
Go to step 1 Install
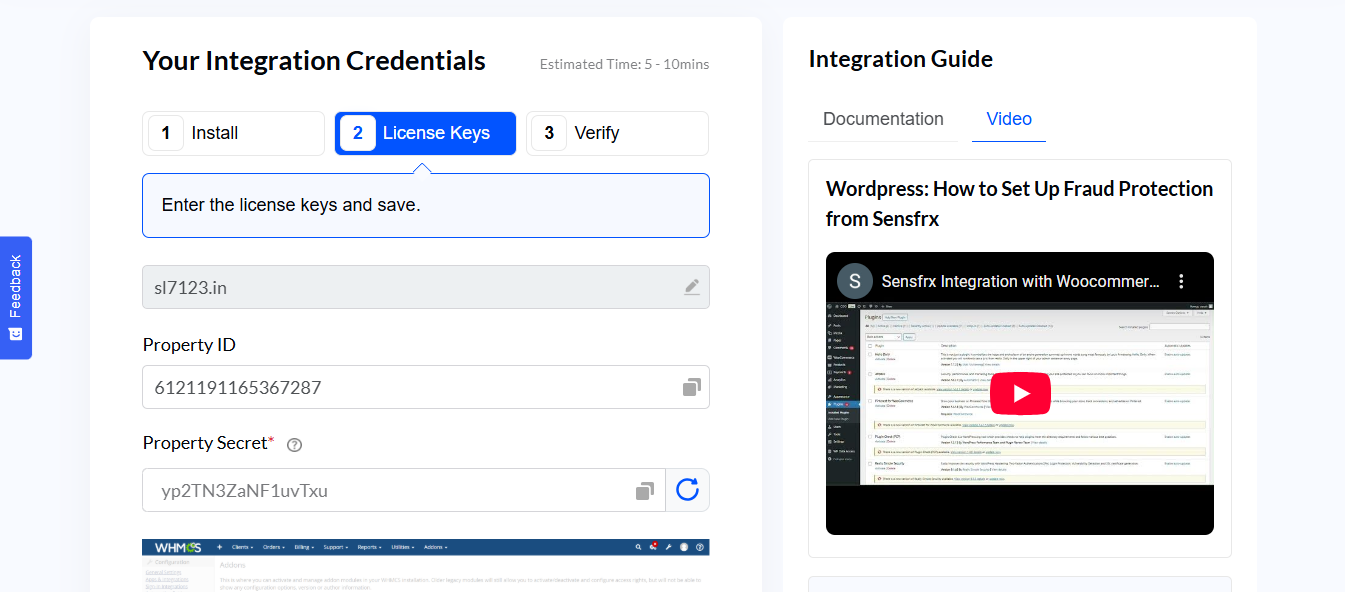click(x=233, y=133)
